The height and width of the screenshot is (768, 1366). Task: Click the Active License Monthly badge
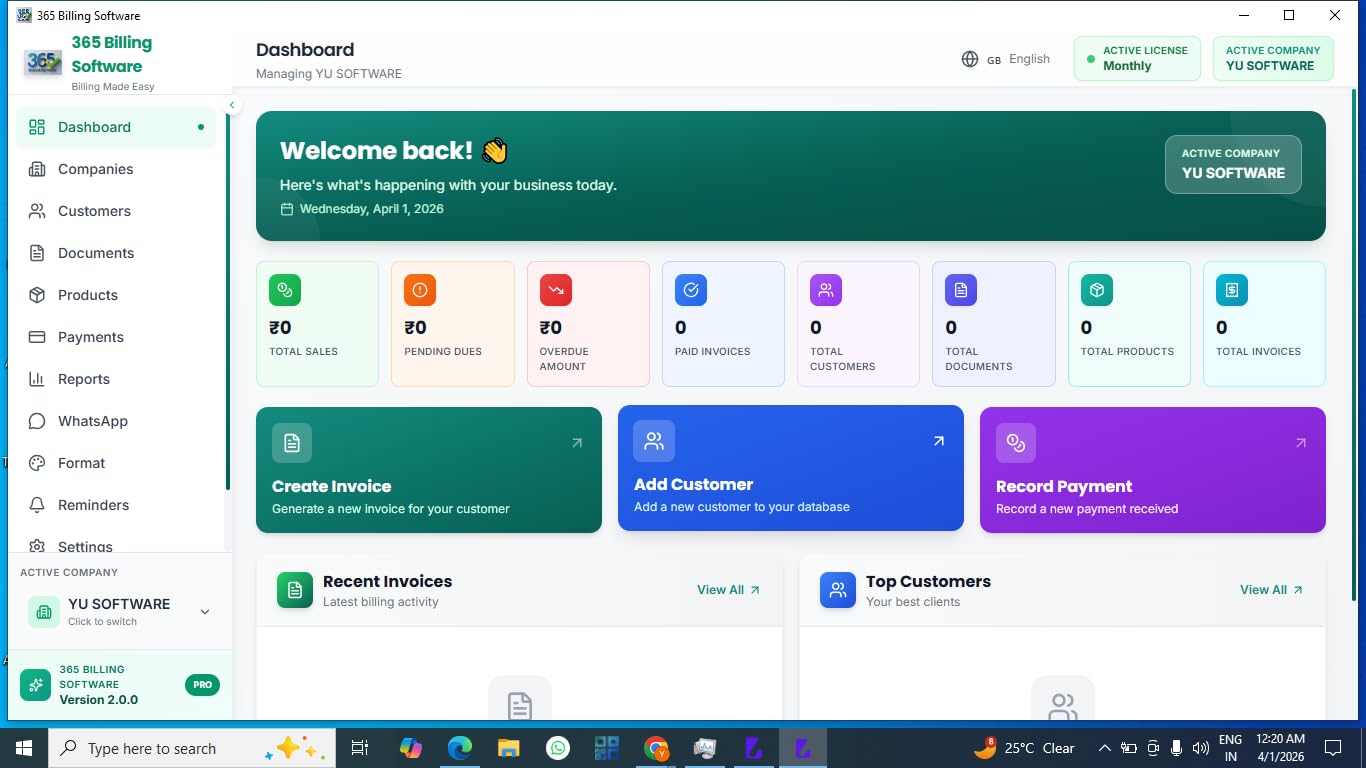pos(1137,58)
